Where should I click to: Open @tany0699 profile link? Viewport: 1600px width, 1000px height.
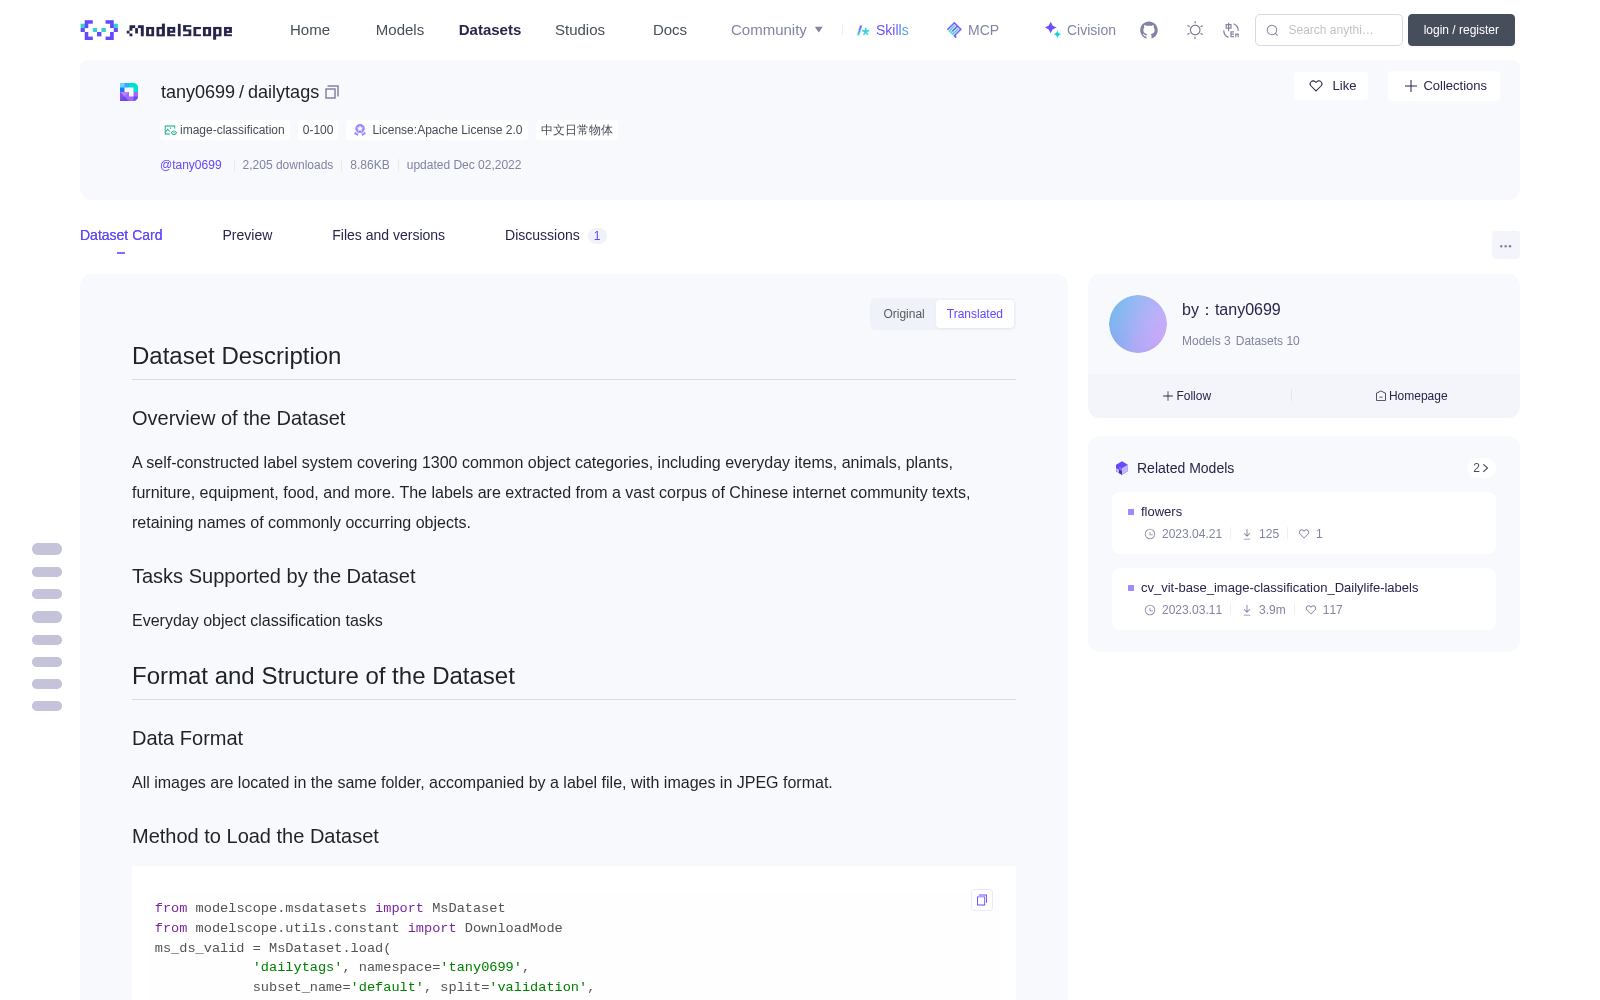click(x=191, y=165)
